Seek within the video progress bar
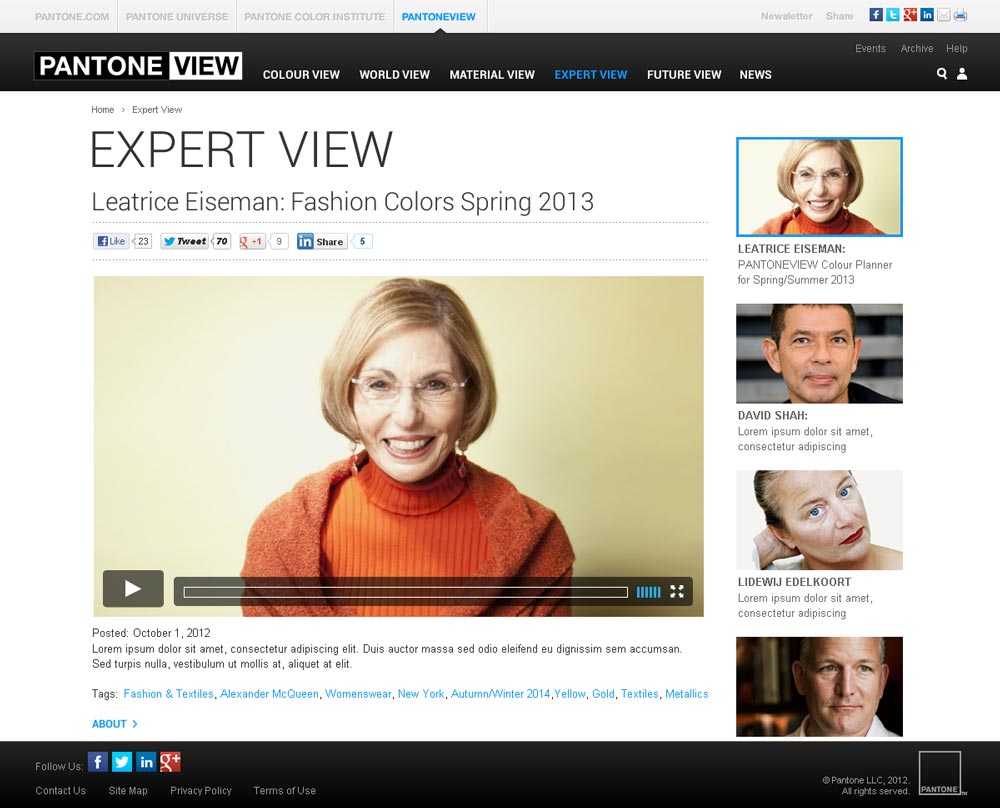 point(406,592)
